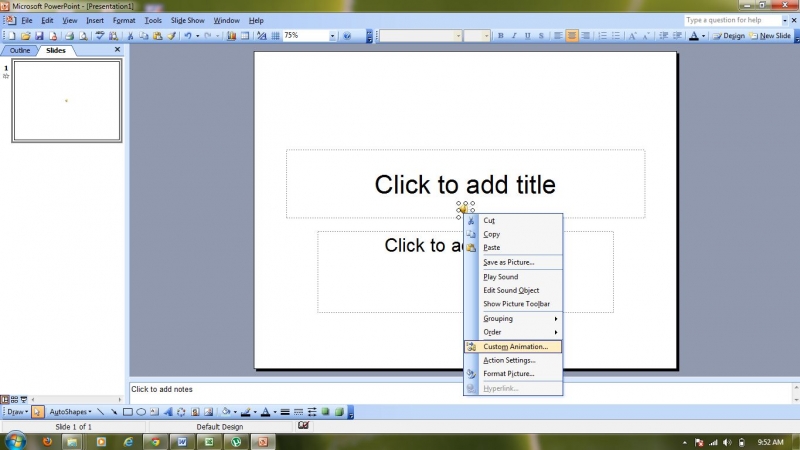Click the Format Painter brush icon
The image size is (800, 450).
(x=172, y=36)
